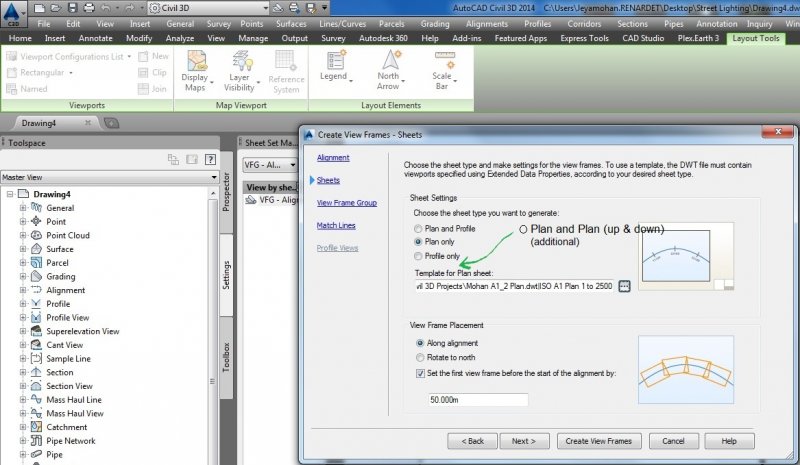Switch to the Layout Tools ribbon tab

coord(756,38)
